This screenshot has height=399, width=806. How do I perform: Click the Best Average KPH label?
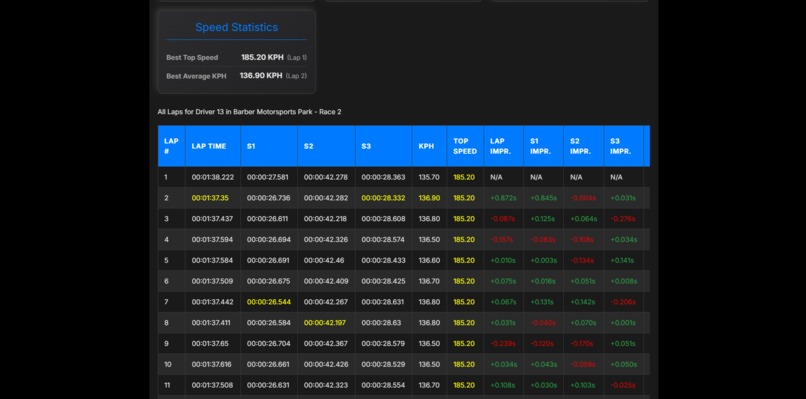[x=196, y=76]
